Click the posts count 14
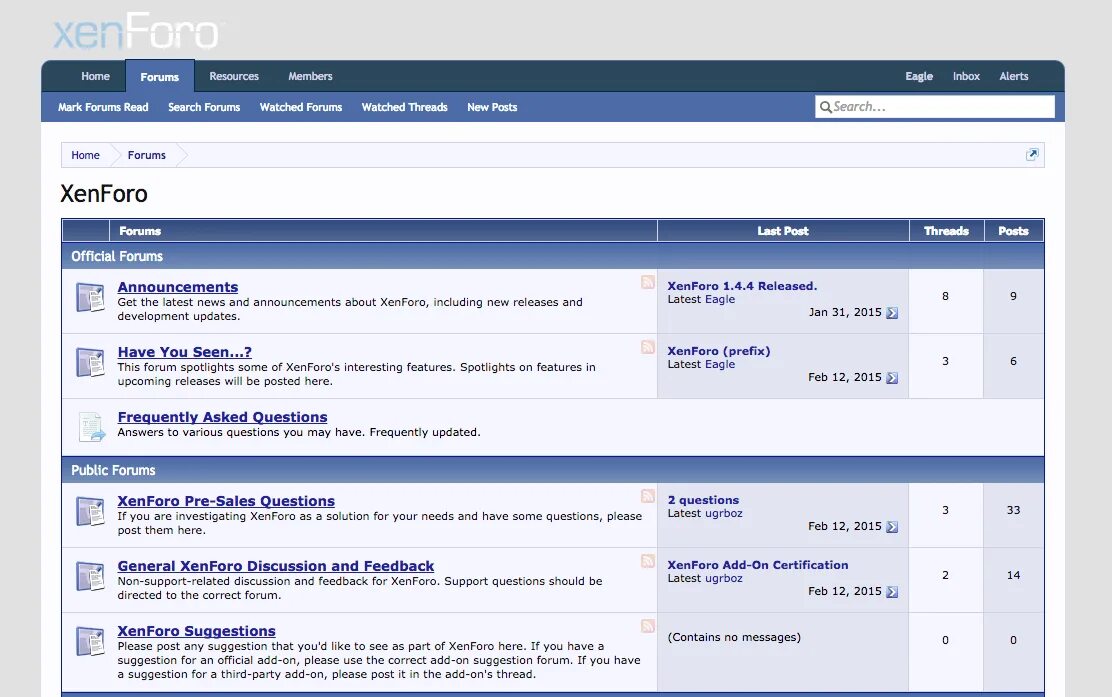Viewport: 1112px width, 697px height. pos(1013,575)
